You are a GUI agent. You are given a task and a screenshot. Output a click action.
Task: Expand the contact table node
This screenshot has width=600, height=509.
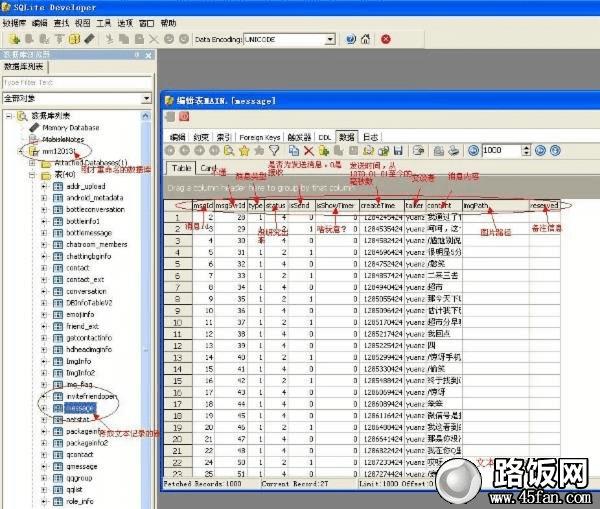click(x=44, y=268)
